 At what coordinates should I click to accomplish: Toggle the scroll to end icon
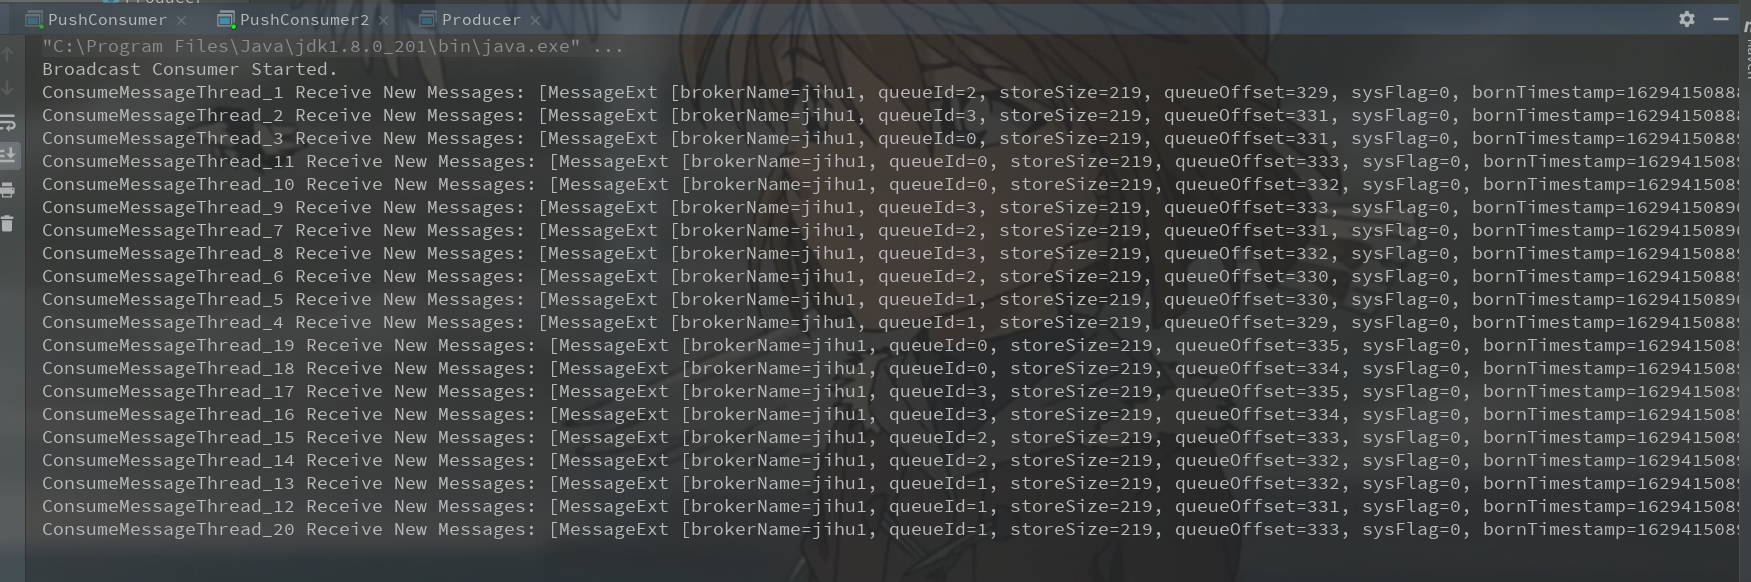8,155
